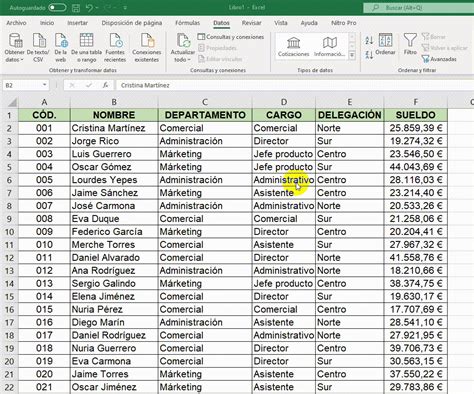This screenshot has height=394, width=474.
Task: Click the NOMBRE header cell
Action: [114, 115]
